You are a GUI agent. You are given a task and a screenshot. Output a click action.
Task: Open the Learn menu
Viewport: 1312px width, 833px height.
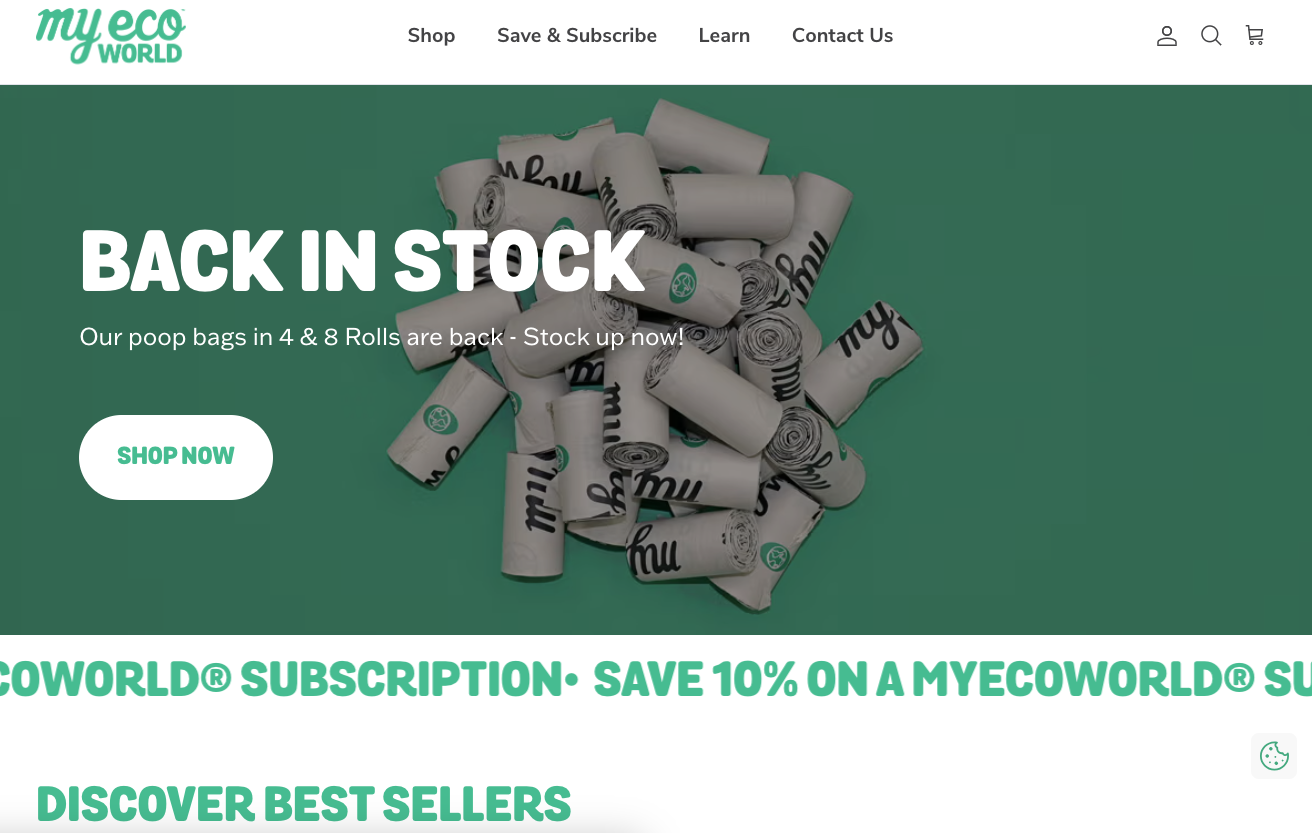(724, 36)
